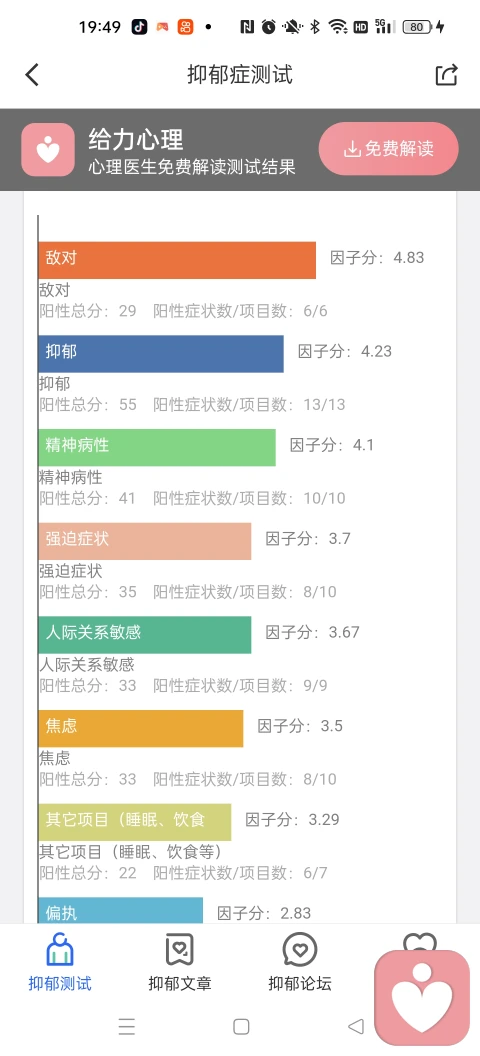
Task: Tap the Android home square button
Action: (x=241, y=1026)
